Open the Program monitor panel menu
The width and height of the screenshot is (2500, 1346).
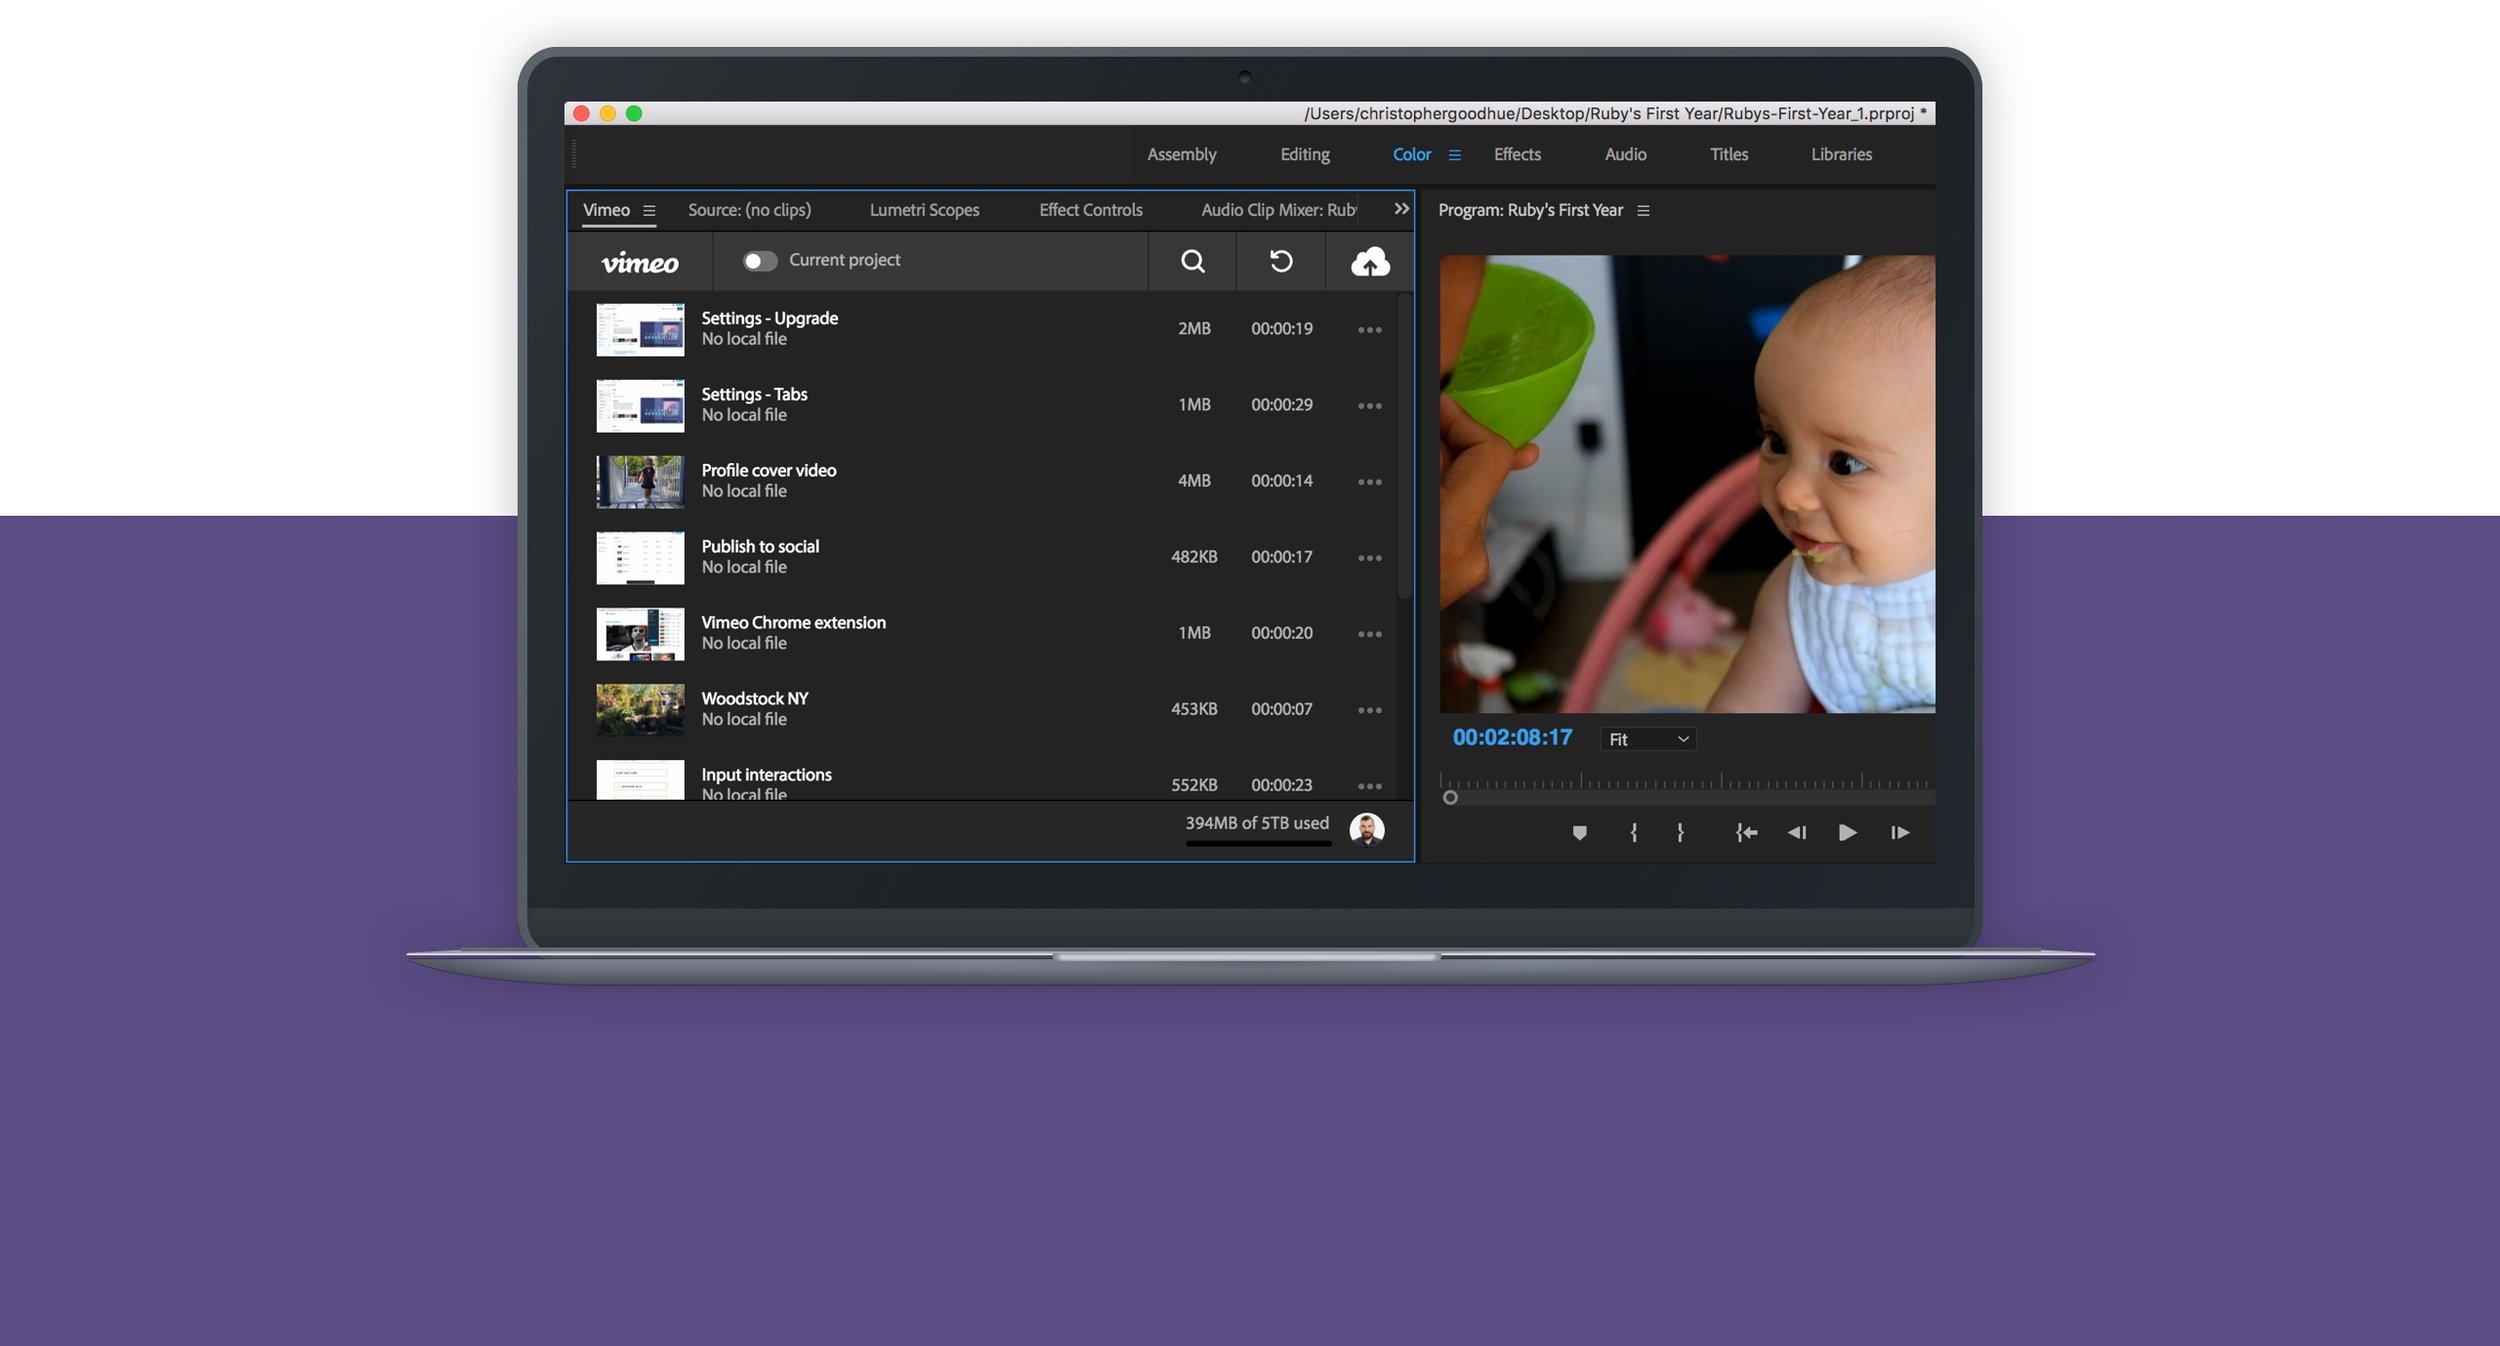click(x=1643, y=211)
